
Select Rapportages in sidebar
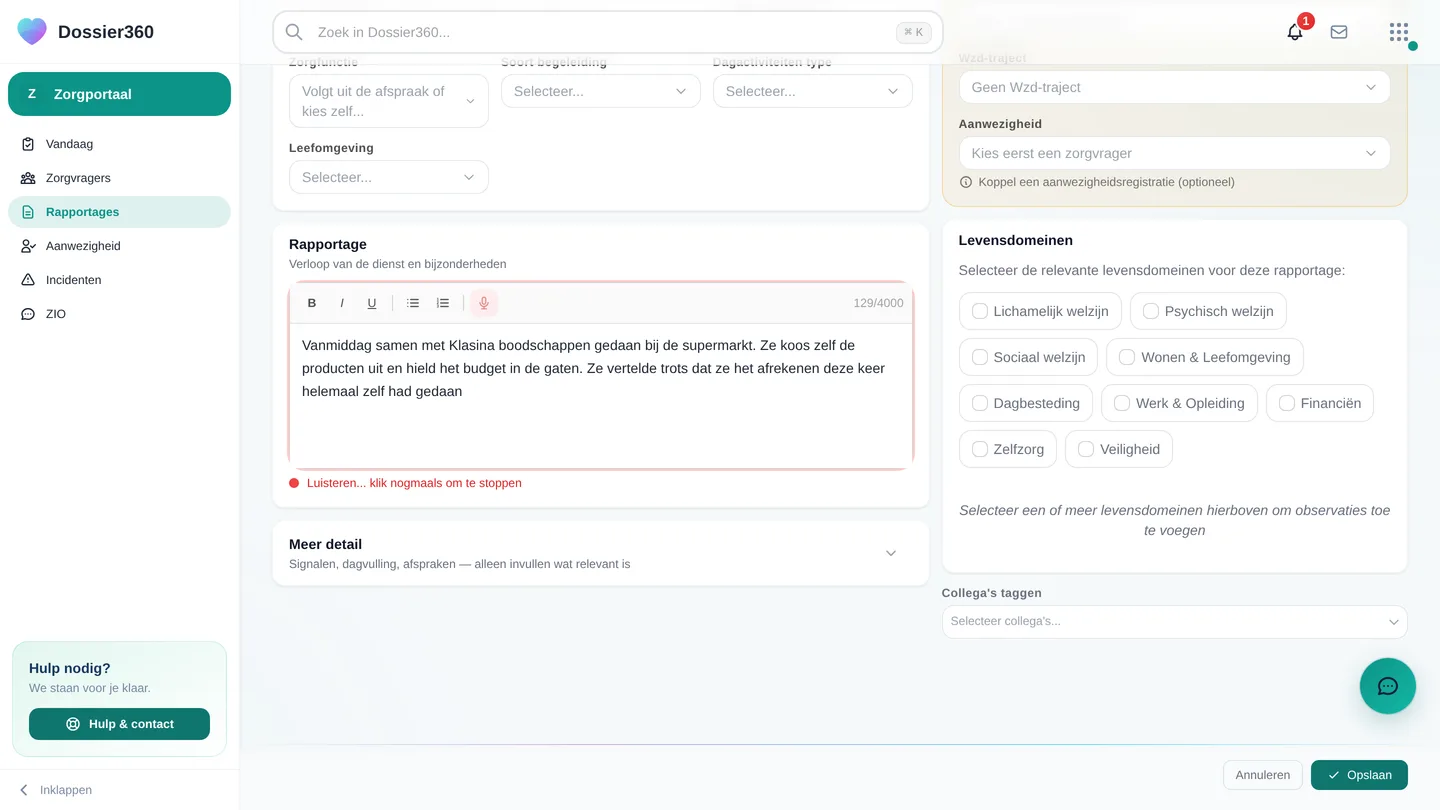tap(119, 212)
